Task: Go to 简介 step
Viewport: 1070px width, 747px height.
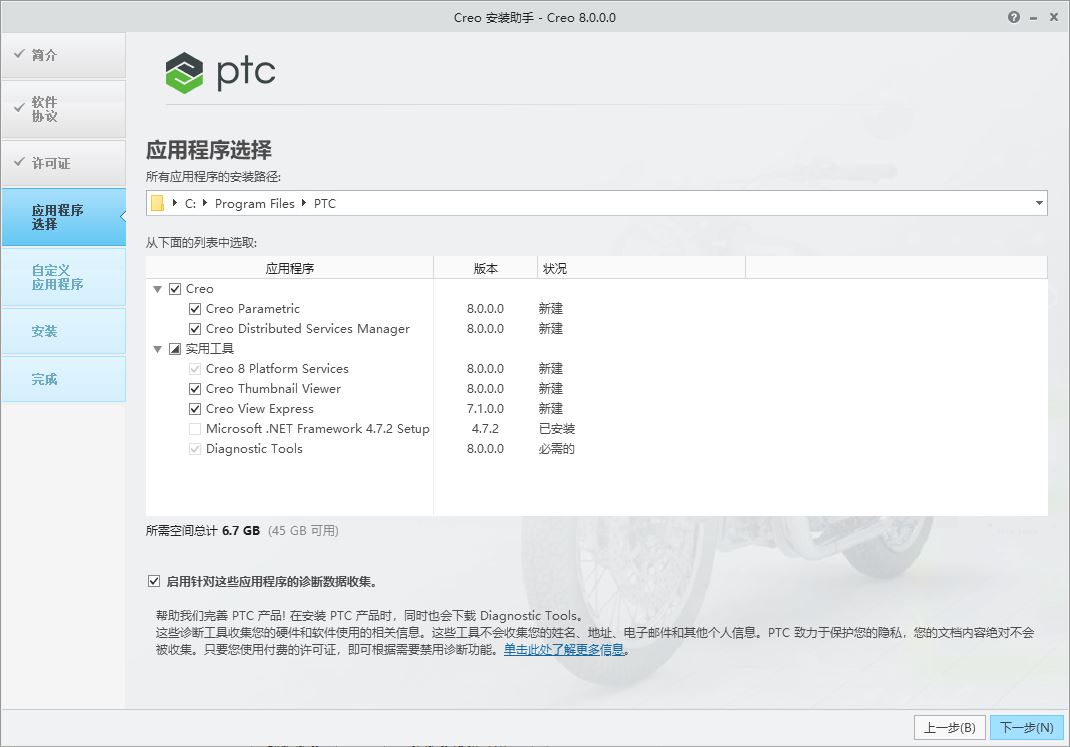Action: tap(63, 55)
